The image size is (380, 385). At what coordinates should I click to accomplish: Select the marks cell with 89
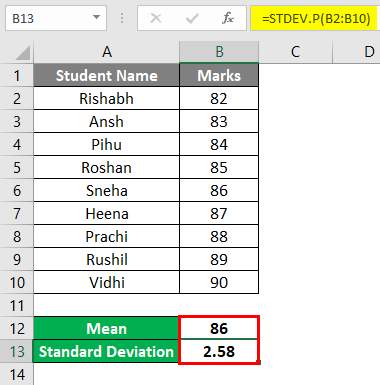click(x=219, y=260)
